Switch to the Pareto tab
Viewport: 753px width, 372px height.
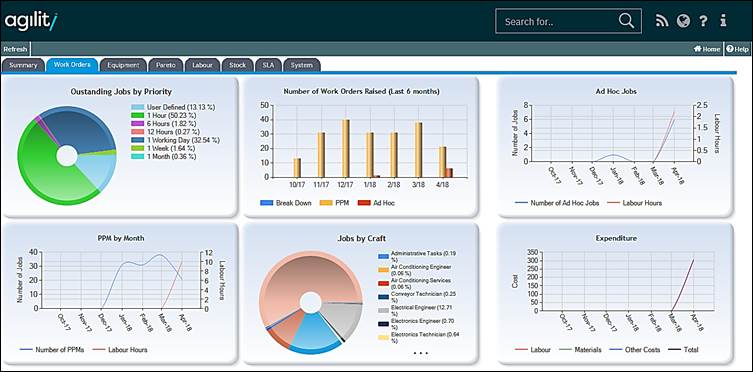165,65
